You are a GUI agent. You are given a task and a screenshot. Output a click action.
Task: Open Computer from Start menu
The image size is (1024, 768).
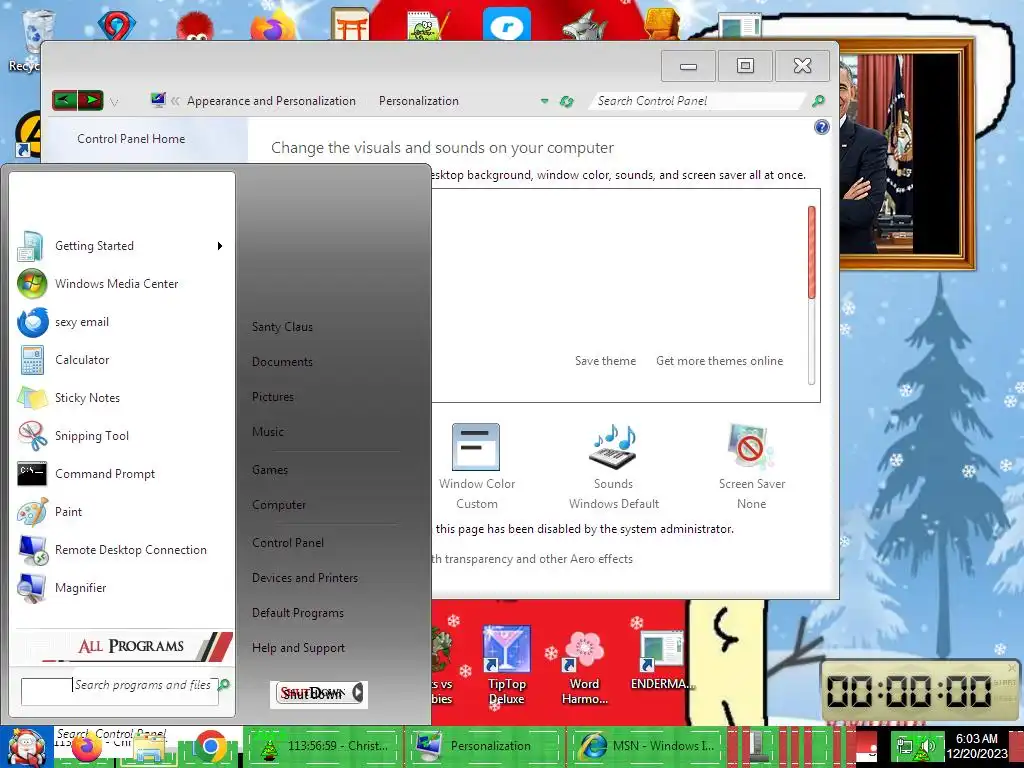(279, 505)
